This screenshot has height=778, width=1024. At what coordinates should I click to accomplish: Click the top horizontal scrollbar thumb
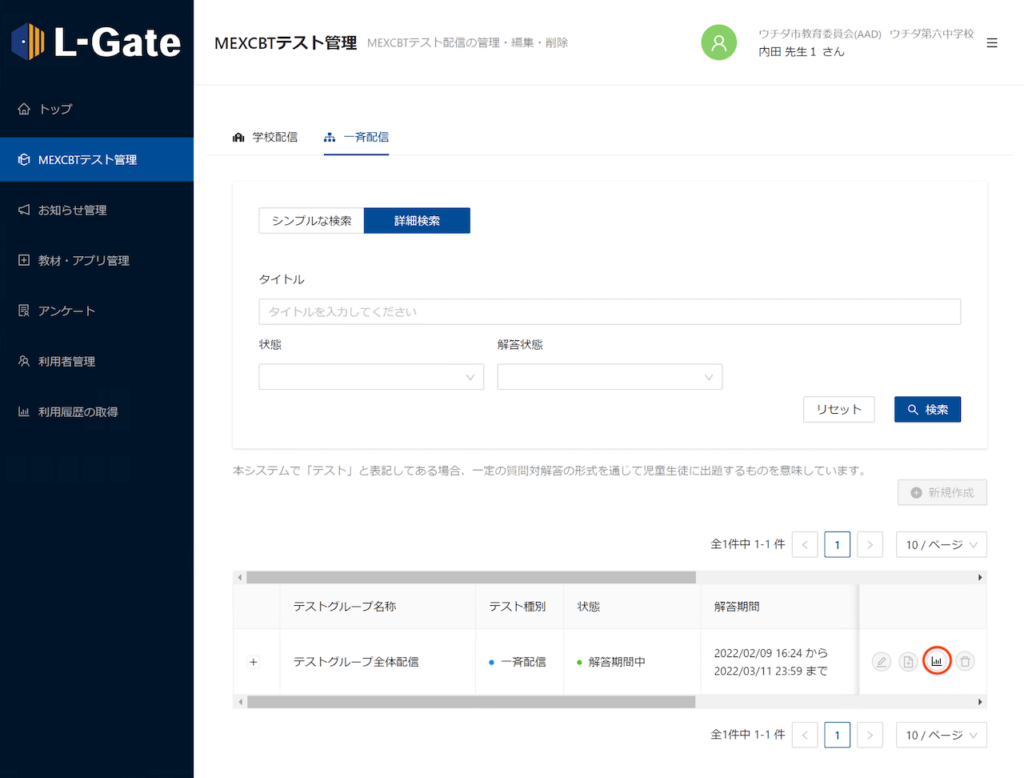pos(471,577)
